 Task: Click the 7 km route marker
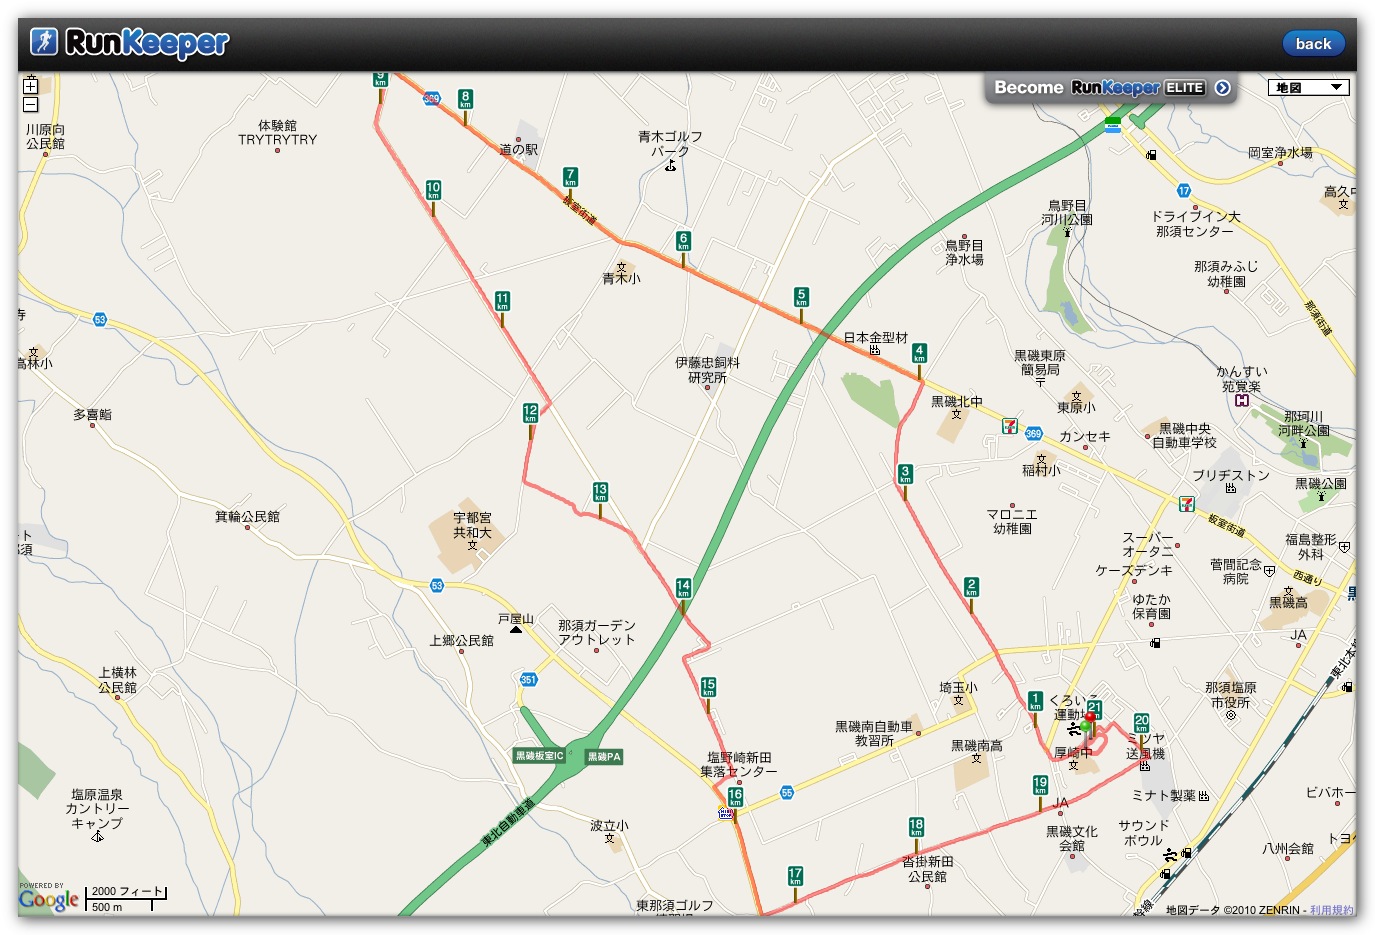570,178
